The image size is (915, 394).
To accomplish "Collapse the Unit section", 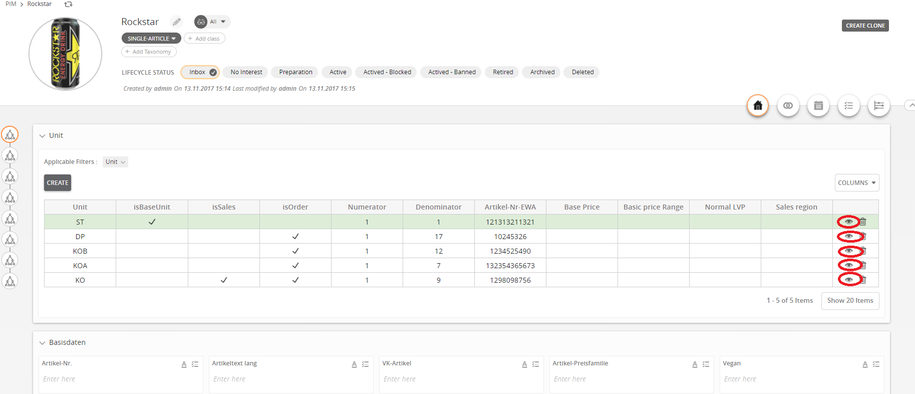I will 42,135.
